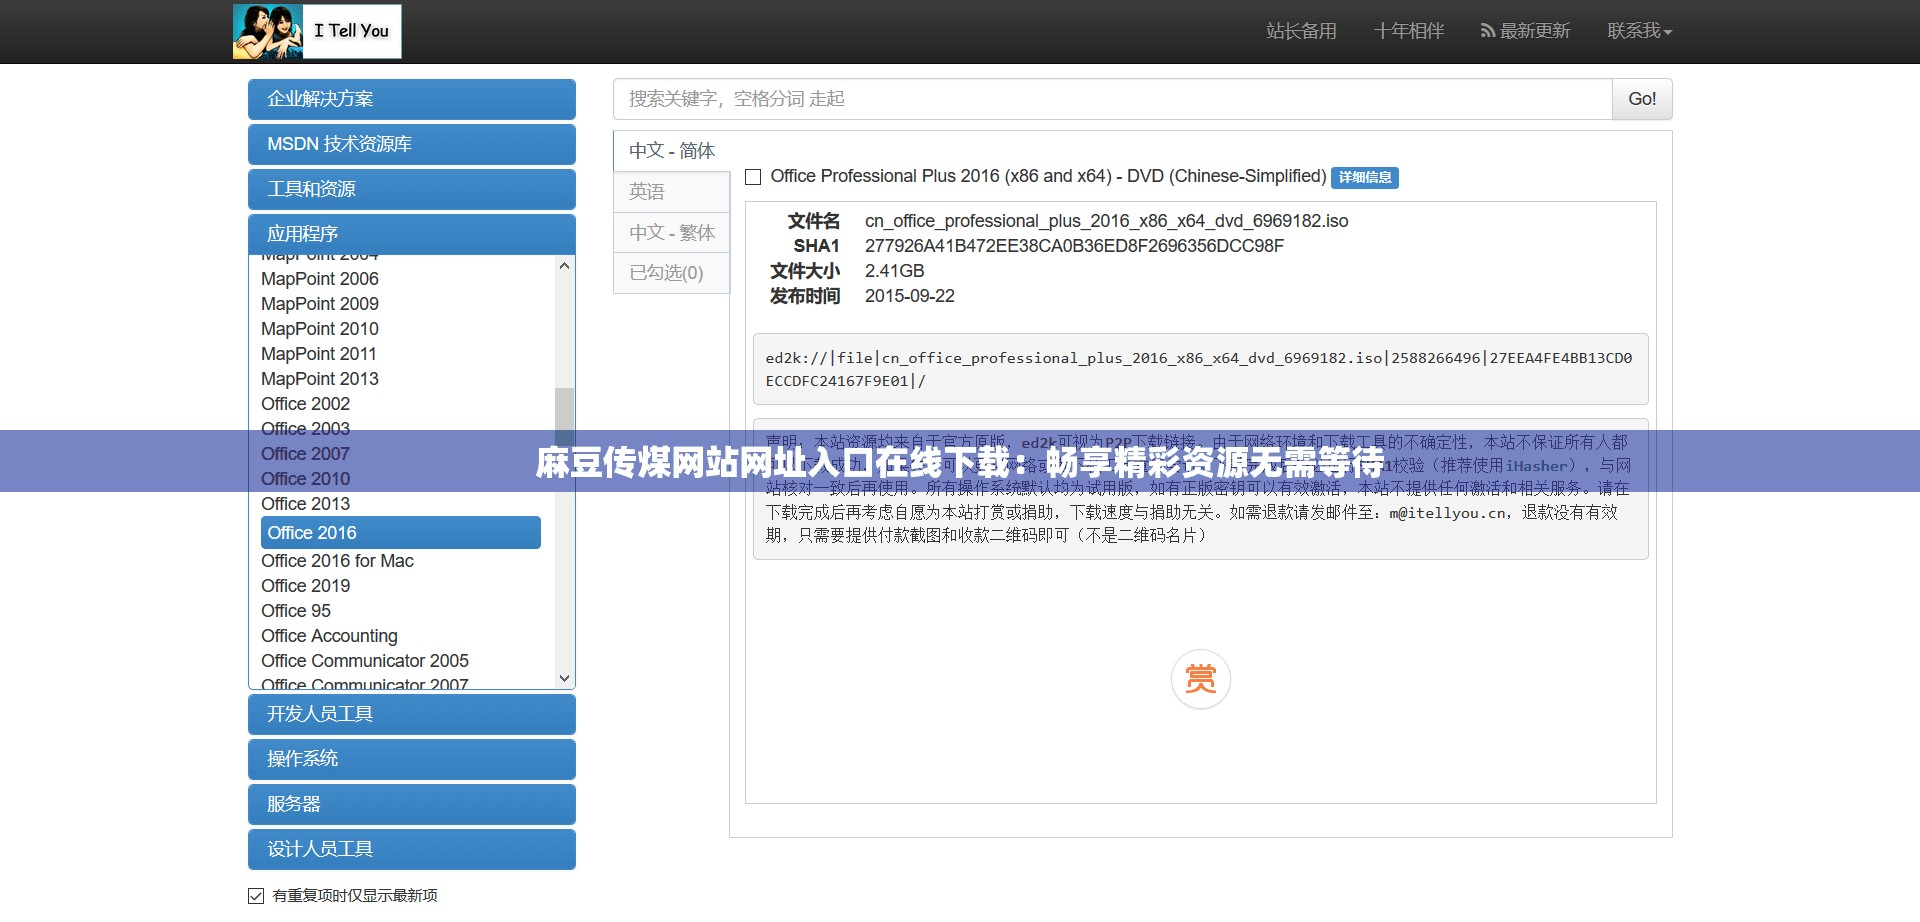Click the RSS 最新更新 link
Image resolution: width=1920 pixels, height=922 pixels.
(1525, 31)
